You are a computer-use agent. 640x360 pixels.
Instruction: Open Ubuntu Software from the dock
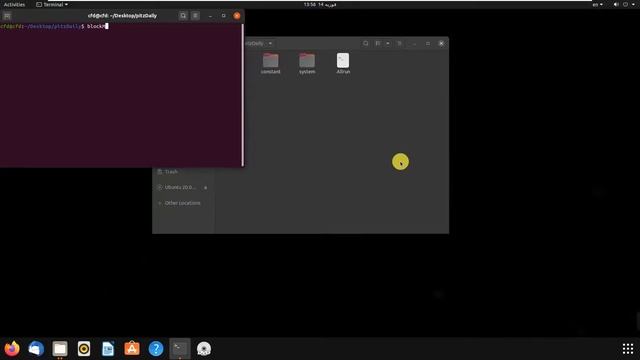coord(132,349)
